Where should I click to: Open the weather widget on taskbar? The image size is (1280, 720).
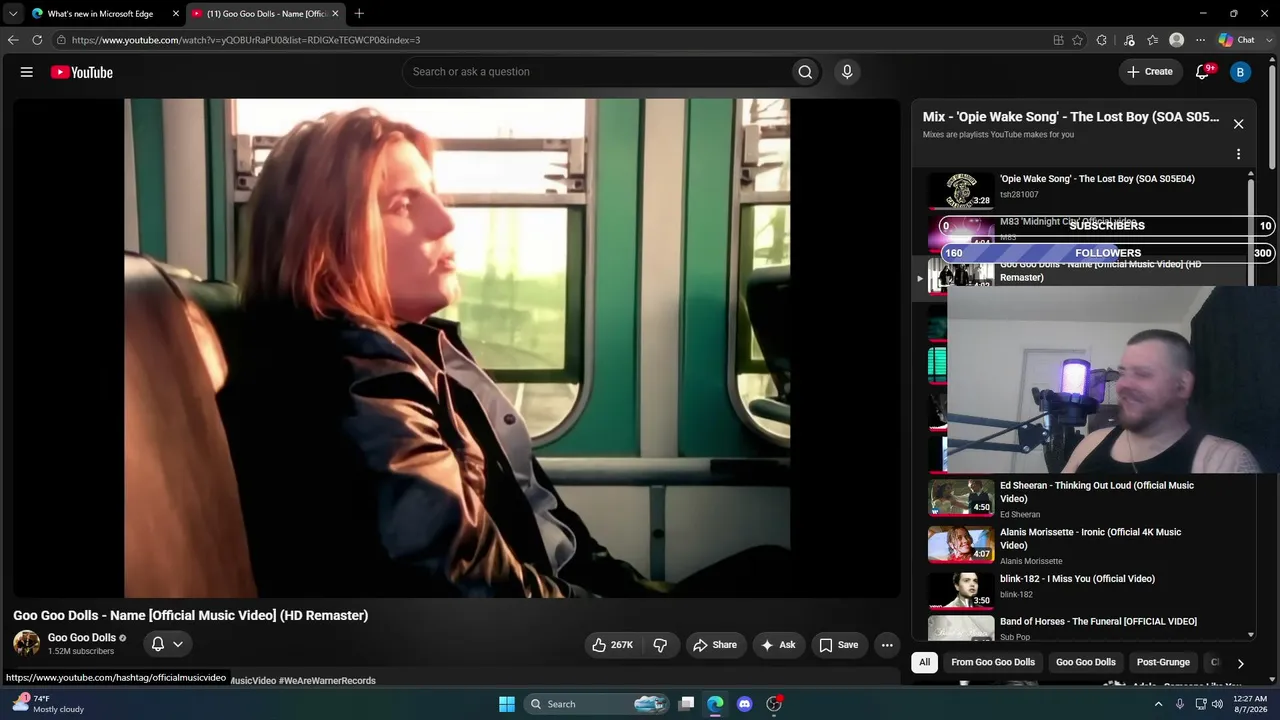46,704
